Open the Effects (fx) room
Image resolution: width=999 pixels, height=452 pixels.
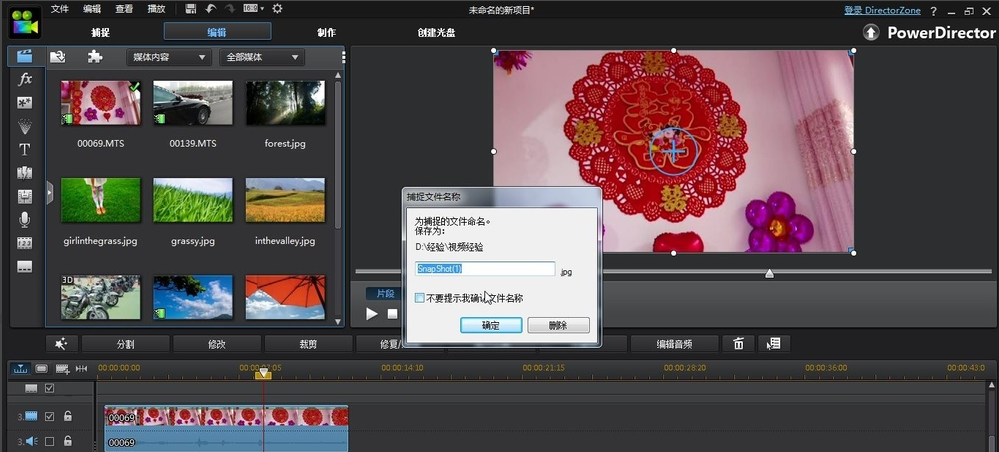click(x=25, y=79)
